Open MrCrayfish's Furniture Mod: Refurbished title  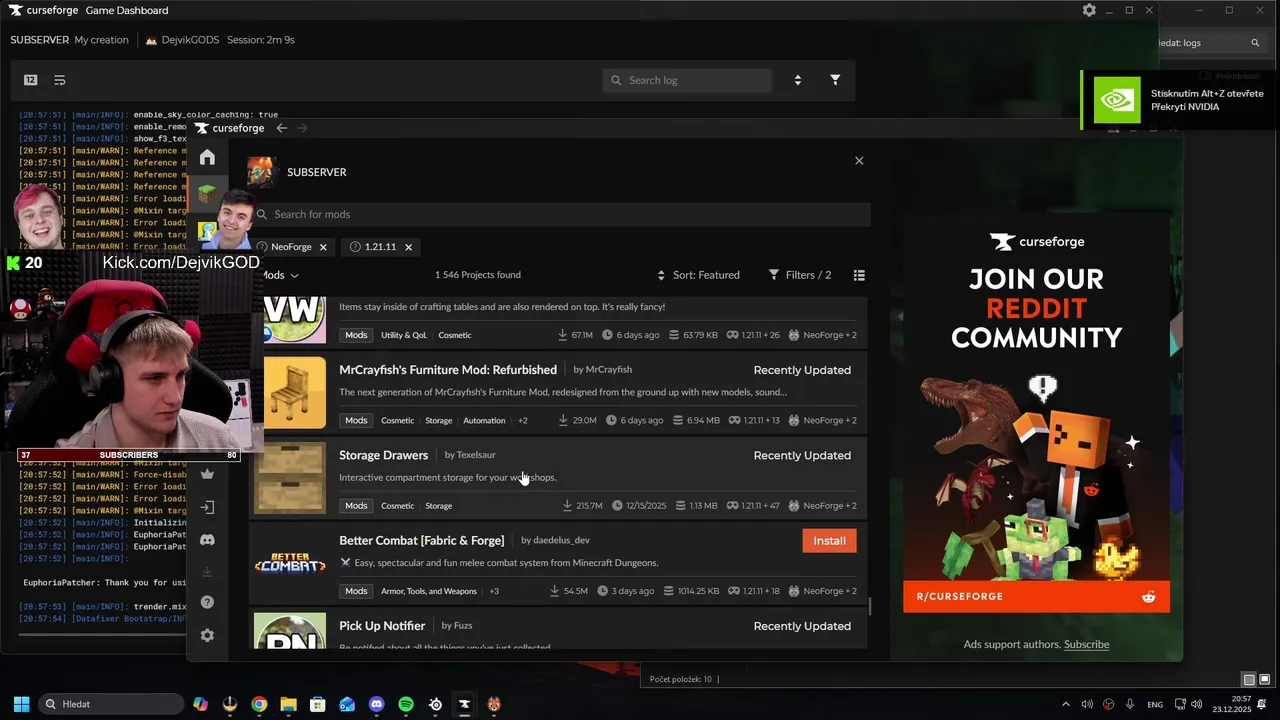pos(448,370)
